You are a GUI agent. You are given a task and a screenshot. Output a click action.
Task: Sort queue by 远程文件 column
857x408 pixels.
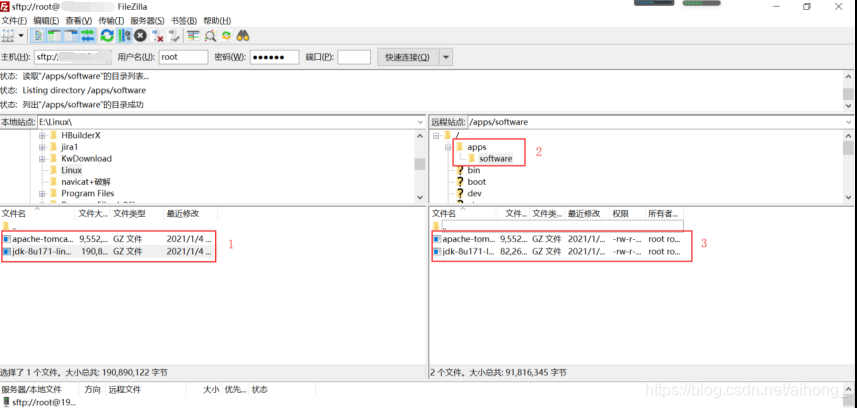125,389
